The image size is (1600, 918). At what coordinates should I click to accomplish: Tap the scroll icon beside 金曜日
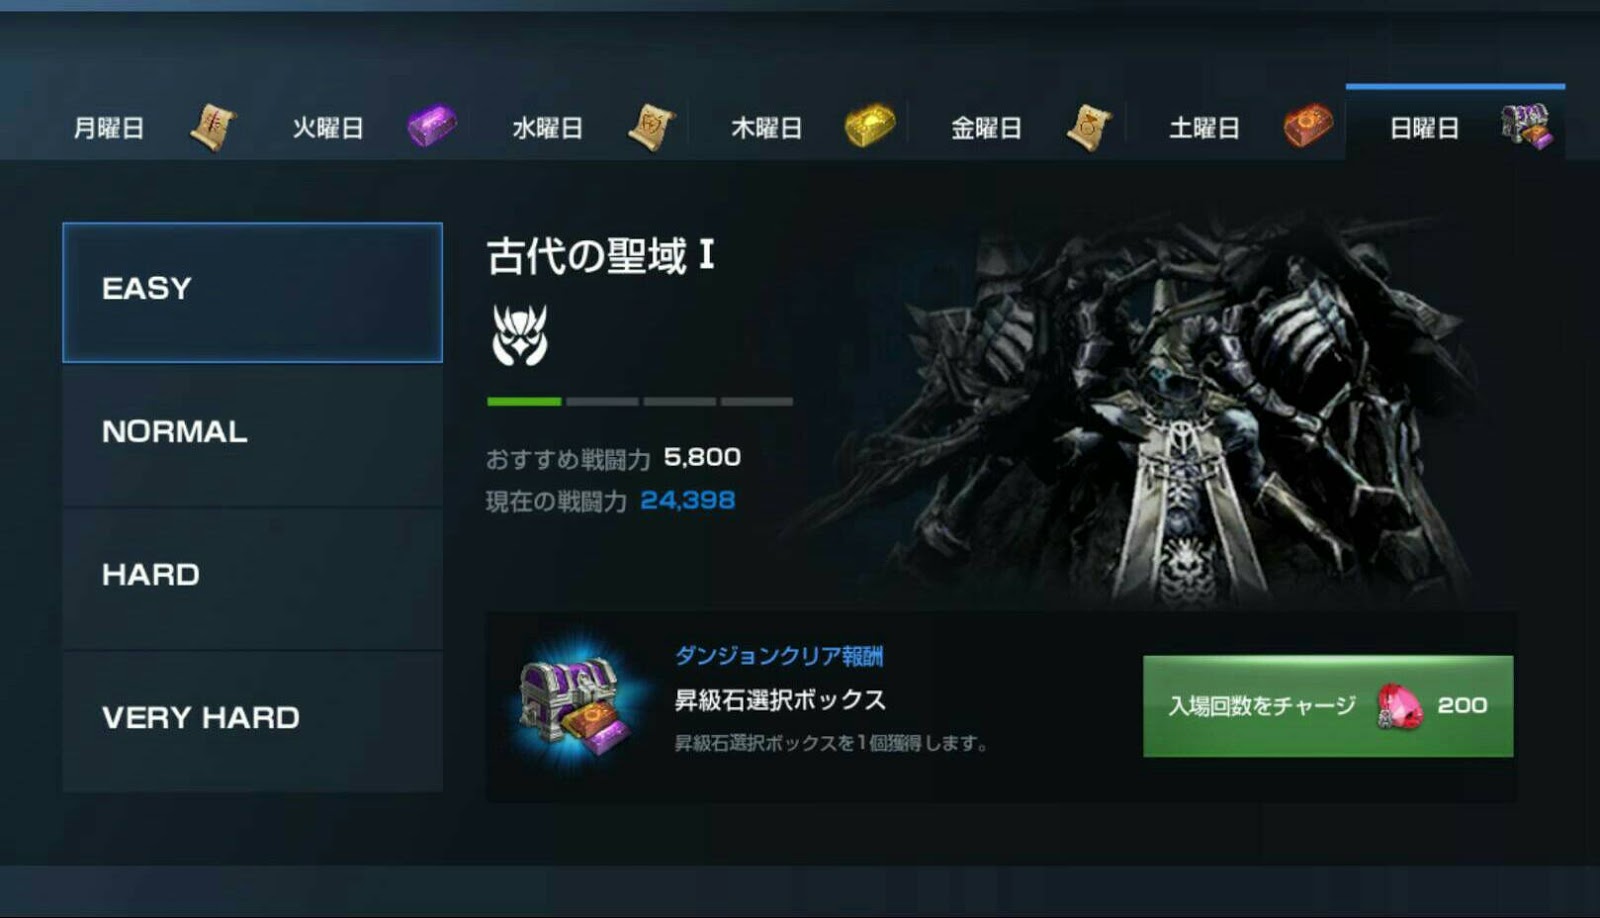(x=1090, y=128)
